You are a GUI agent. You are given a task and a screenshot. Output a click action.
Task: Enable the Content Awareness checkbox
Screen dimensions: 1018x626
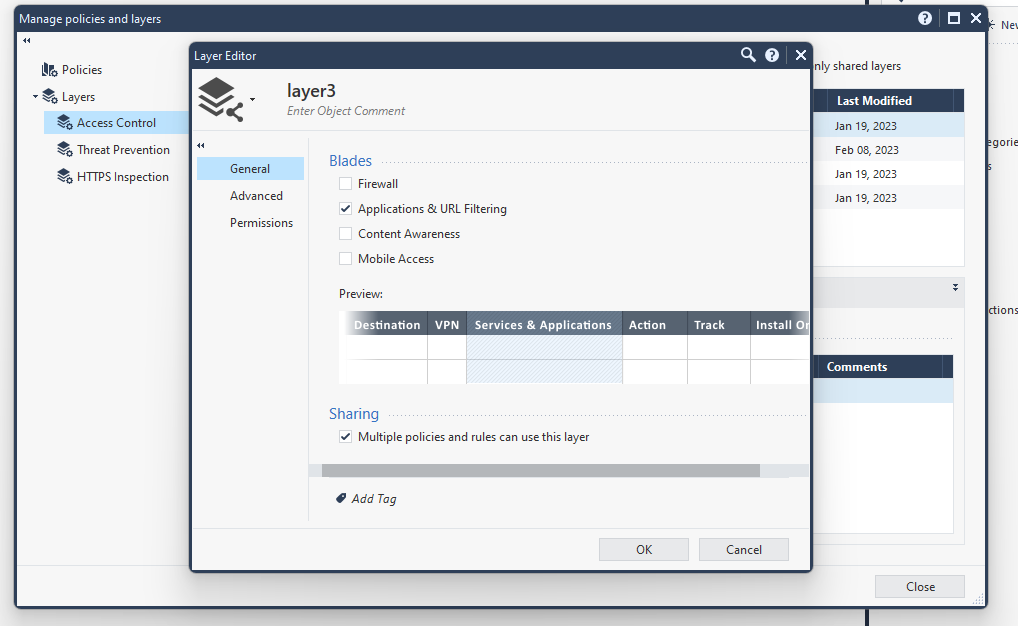tap(346, 234)
